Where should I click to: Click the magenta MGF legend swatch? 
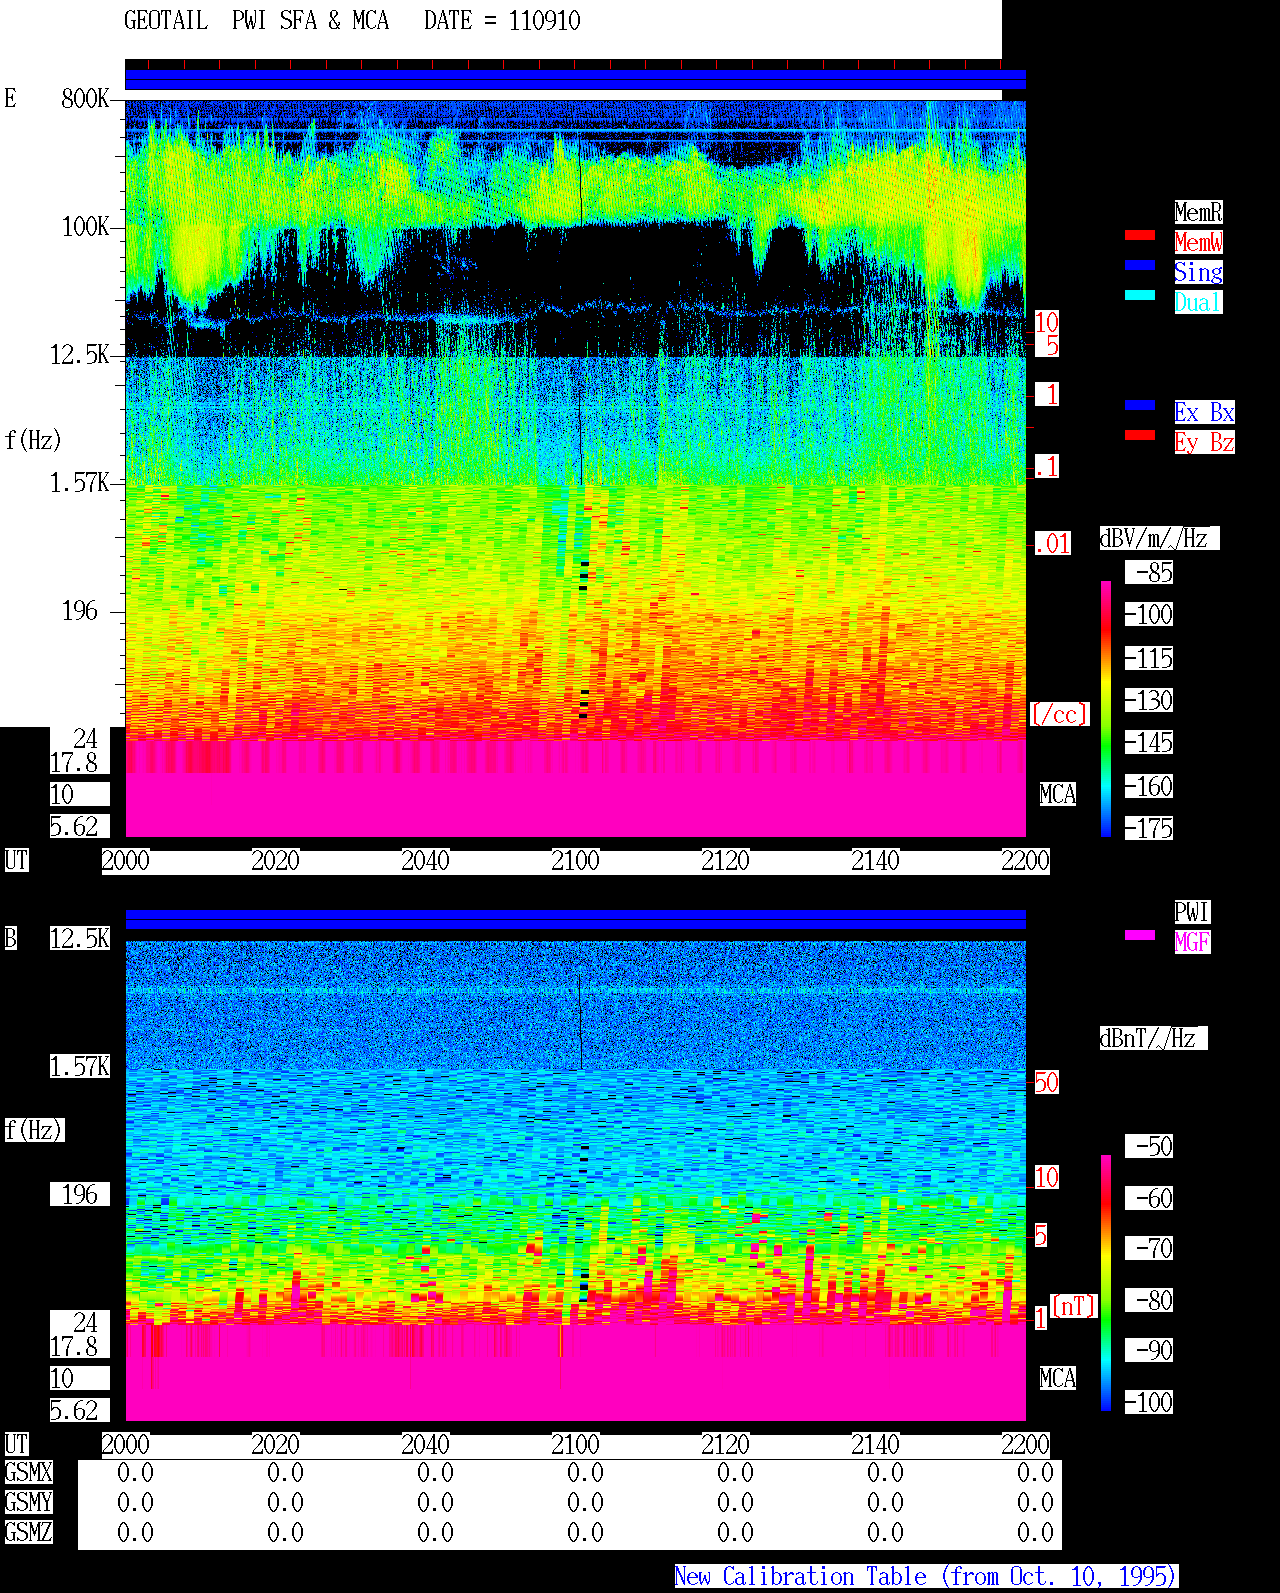[x=1140, y=935]
